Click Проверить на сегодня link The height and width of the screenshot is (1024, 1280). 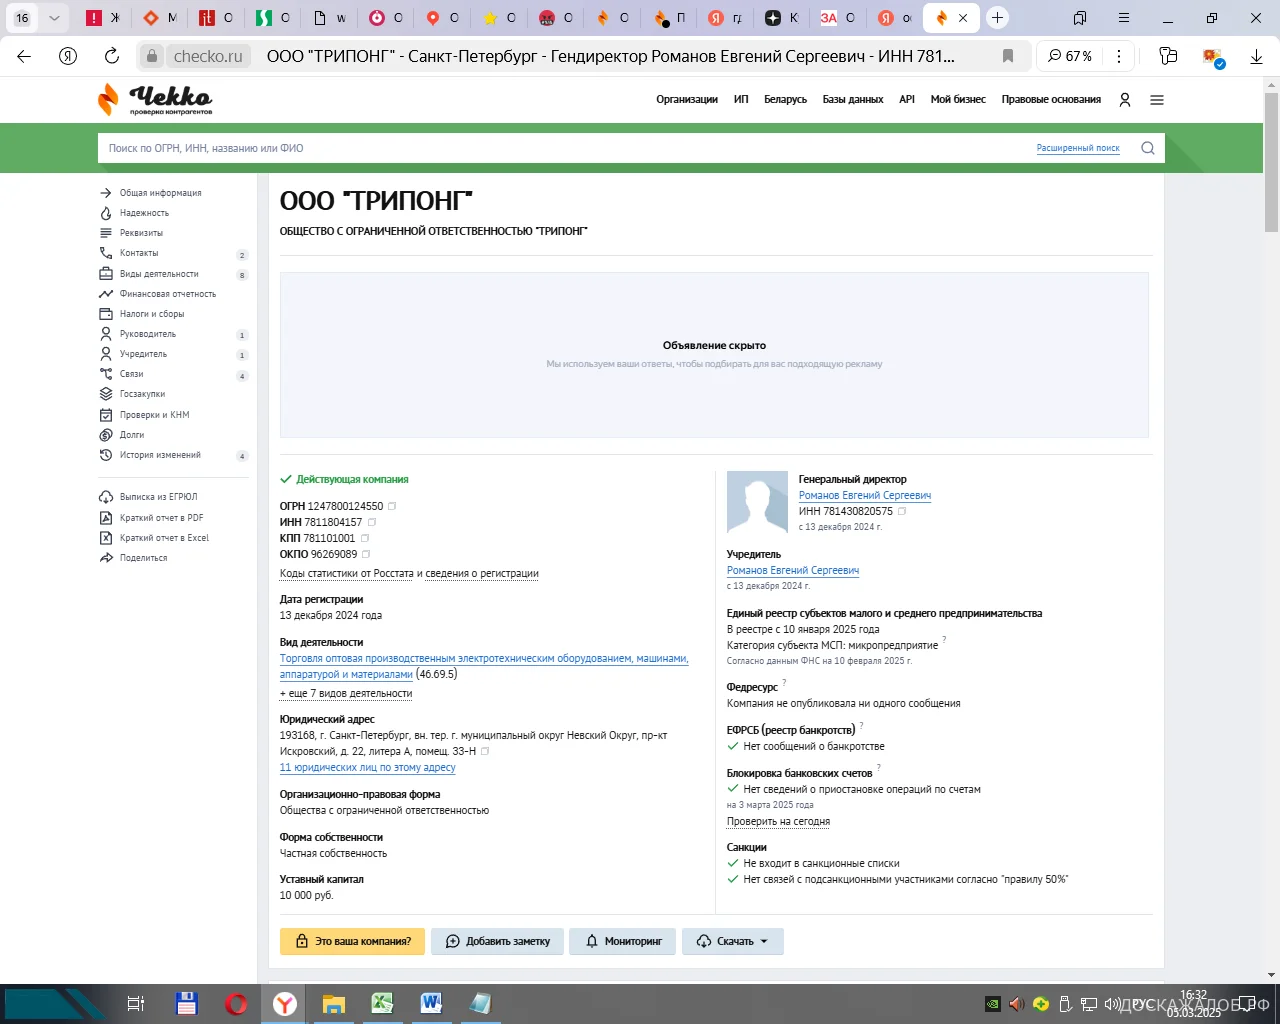(778, 821)
